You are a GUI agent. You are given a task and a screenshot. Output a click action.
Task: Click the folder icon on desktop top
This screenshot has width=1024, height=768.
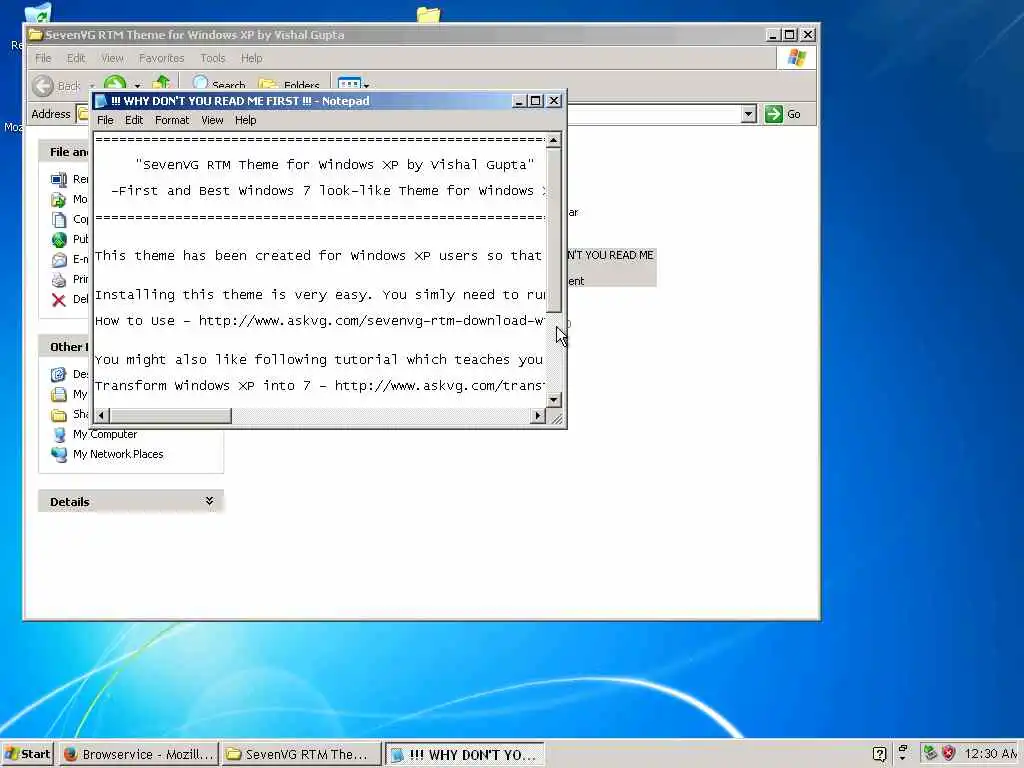click(428, 14)
